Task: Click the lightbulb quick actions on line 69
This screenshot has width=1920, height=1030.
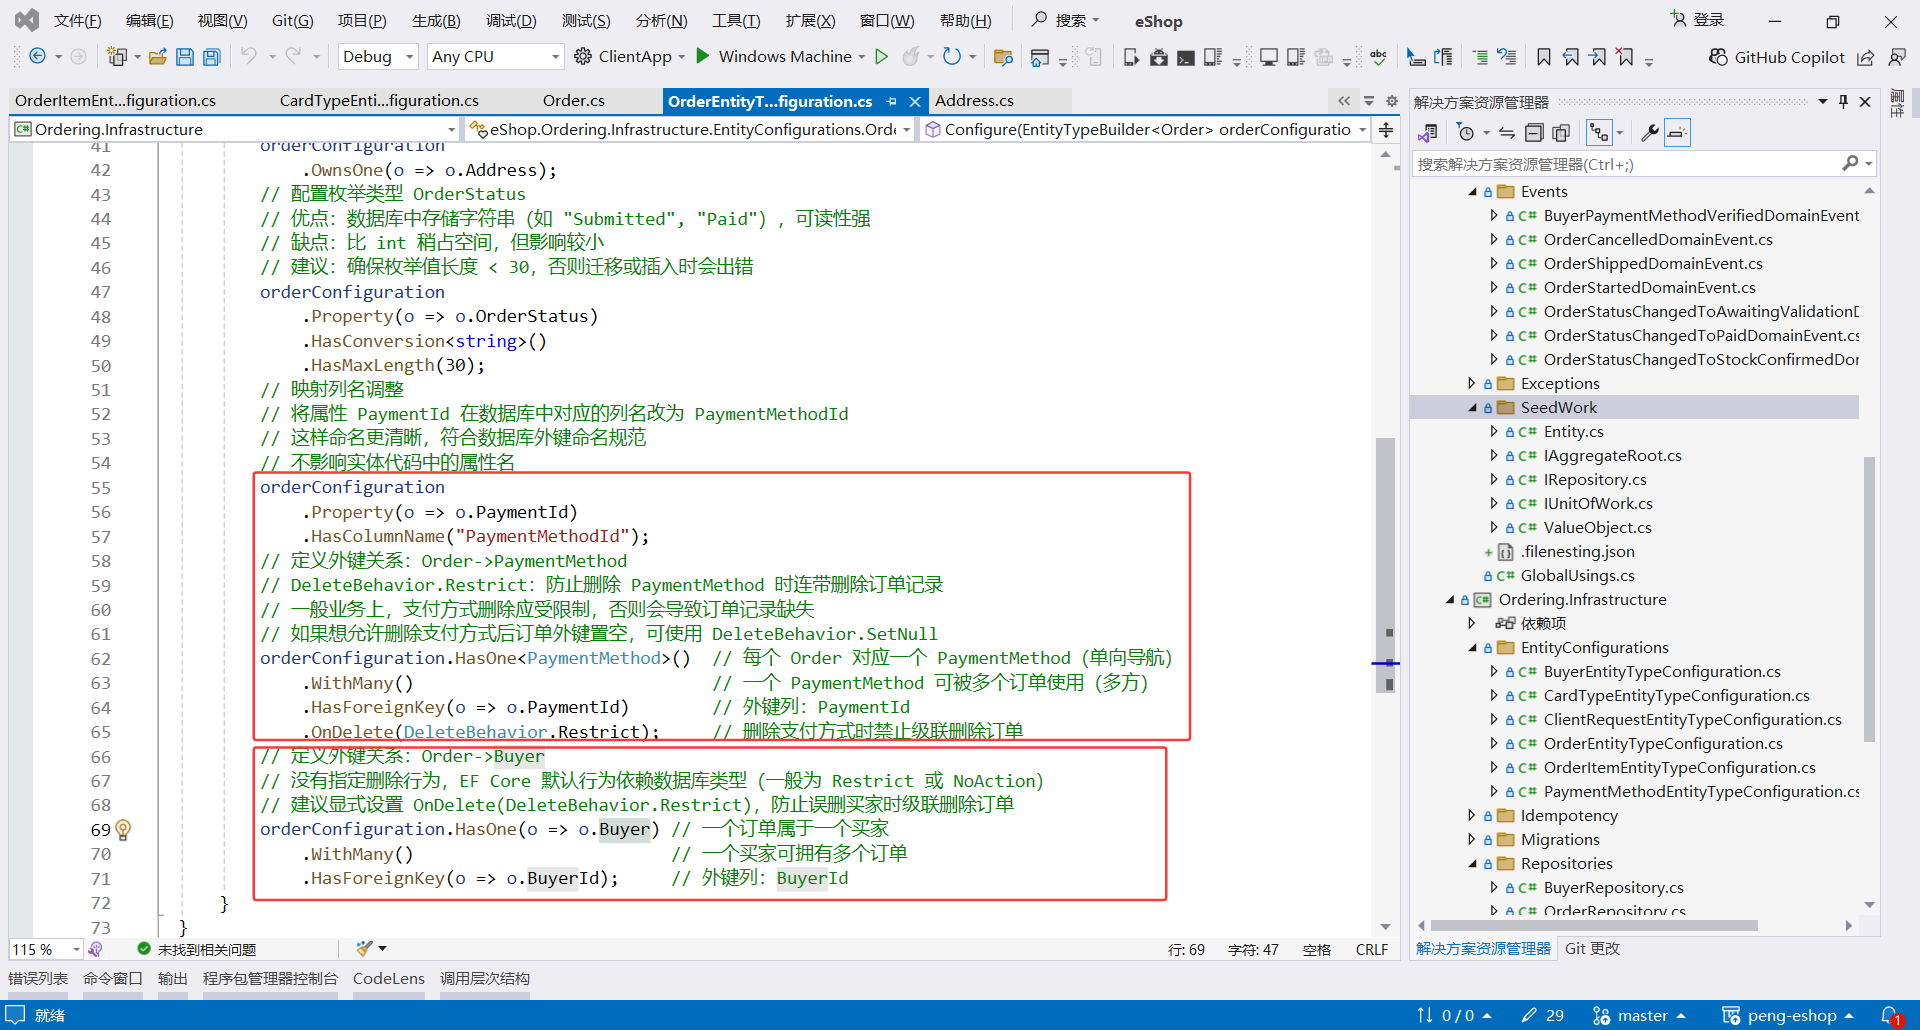Action: 123,829
